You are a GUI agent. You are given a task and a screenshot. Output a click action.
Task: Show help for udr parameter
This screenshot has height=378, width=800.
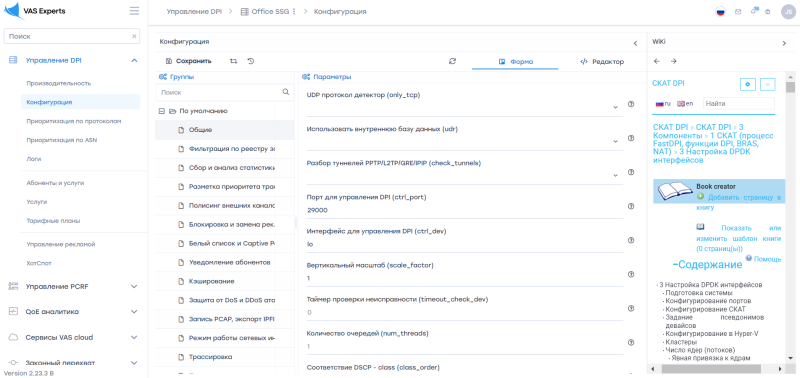coord(631,138)
